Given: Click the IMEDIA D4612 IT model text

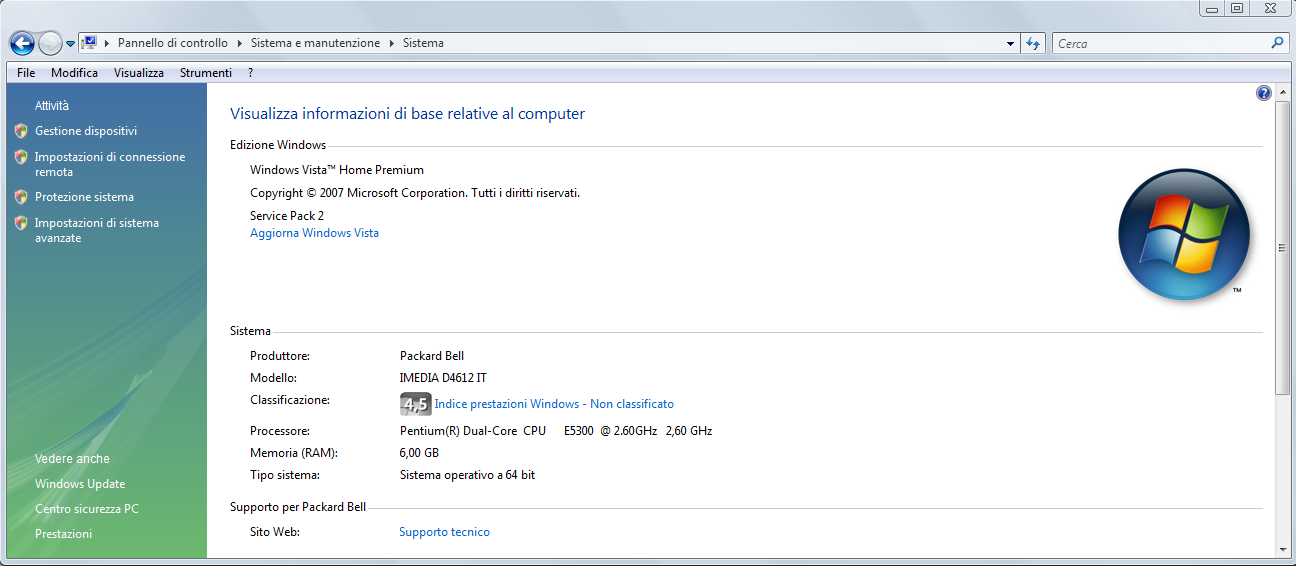Looking at the screenshot, I should pos(443,378).
